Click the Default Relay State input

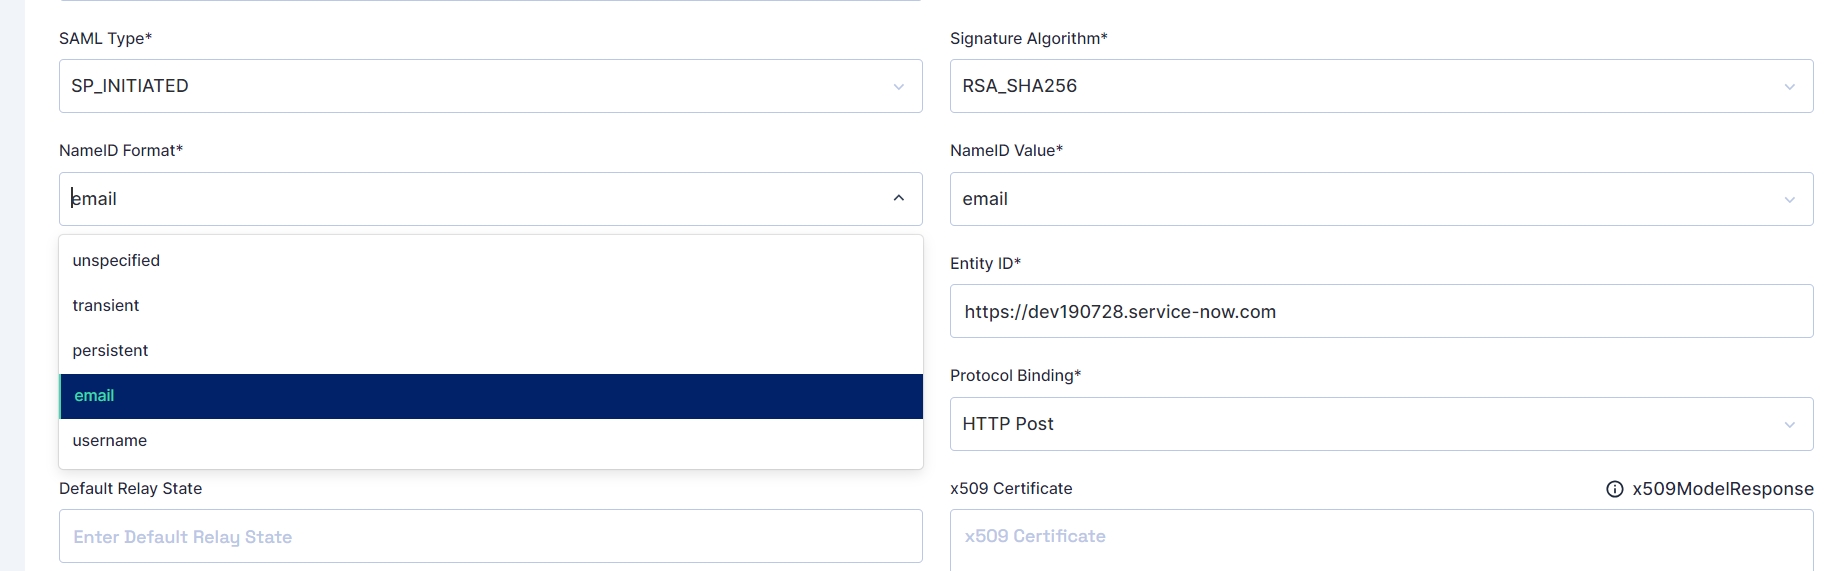click(490, 537)
